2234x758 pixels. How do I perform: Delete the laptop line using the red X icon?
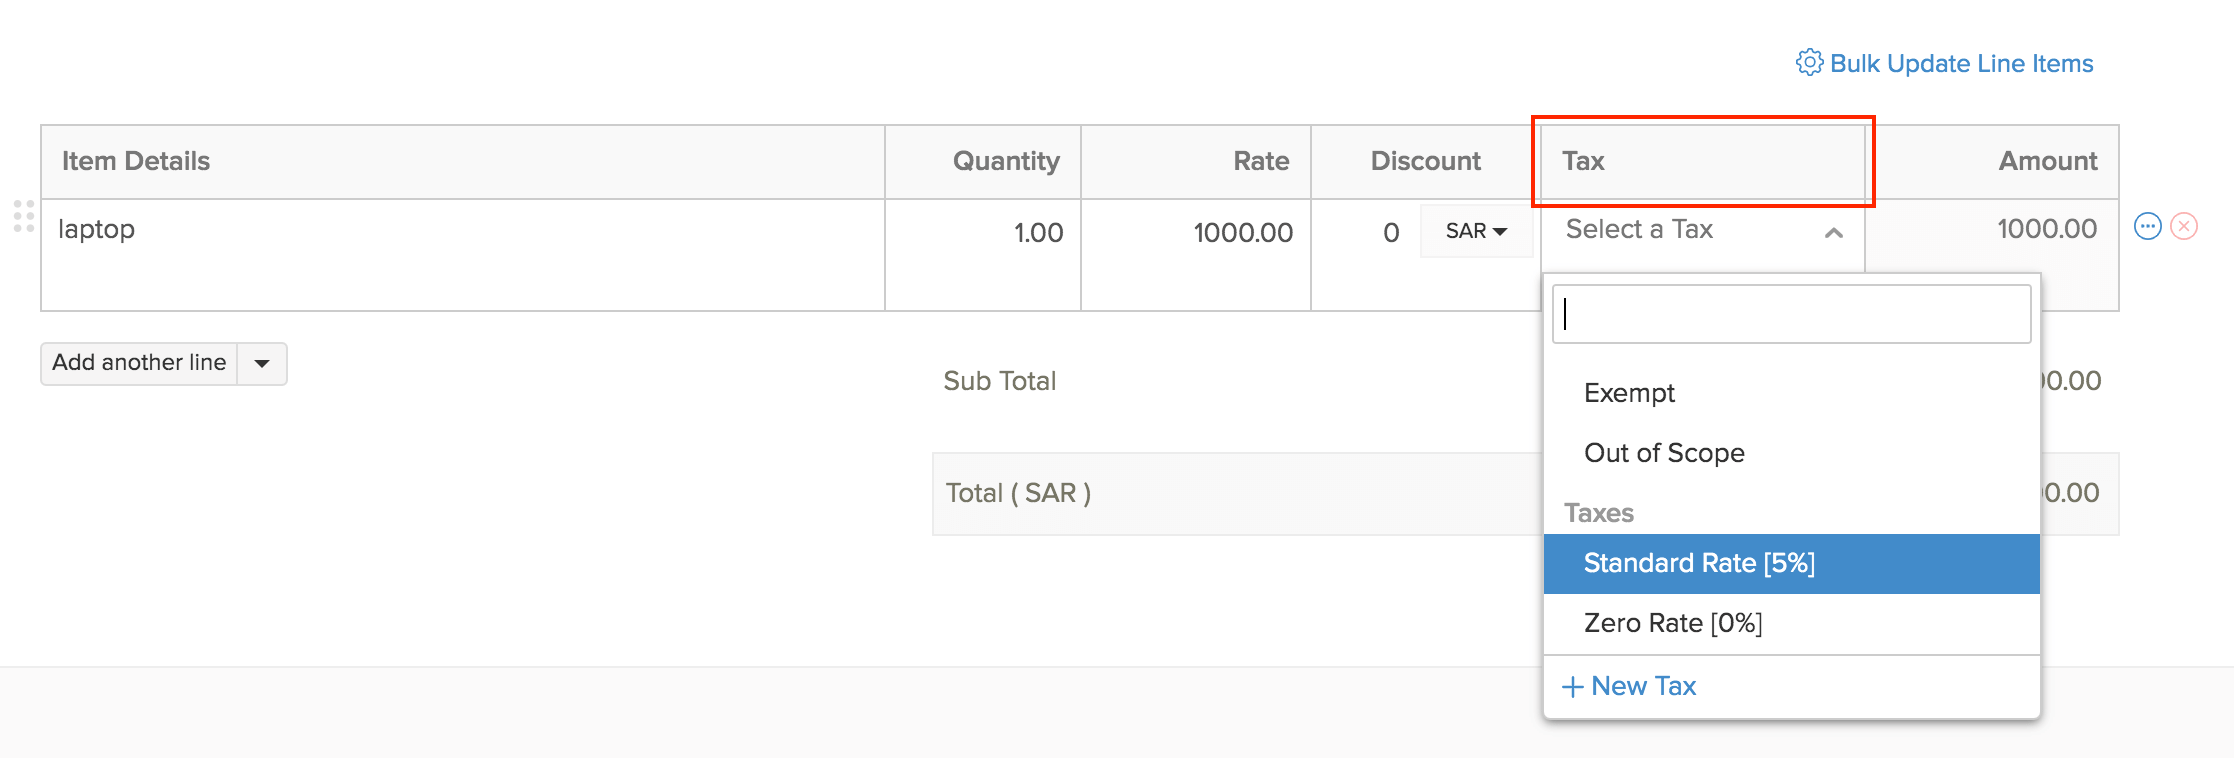pyautogui.click(x=2183, y=227)
